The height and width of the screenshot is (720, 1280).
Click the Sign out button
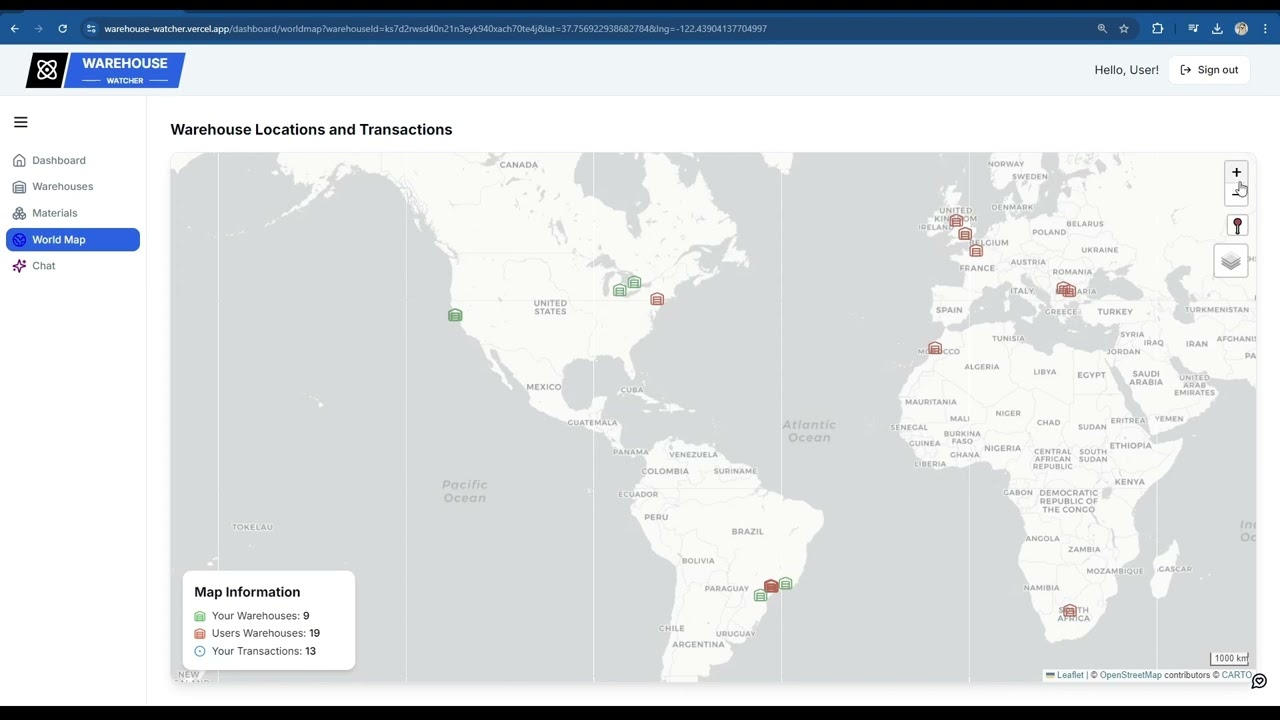tap(1209, 70)
